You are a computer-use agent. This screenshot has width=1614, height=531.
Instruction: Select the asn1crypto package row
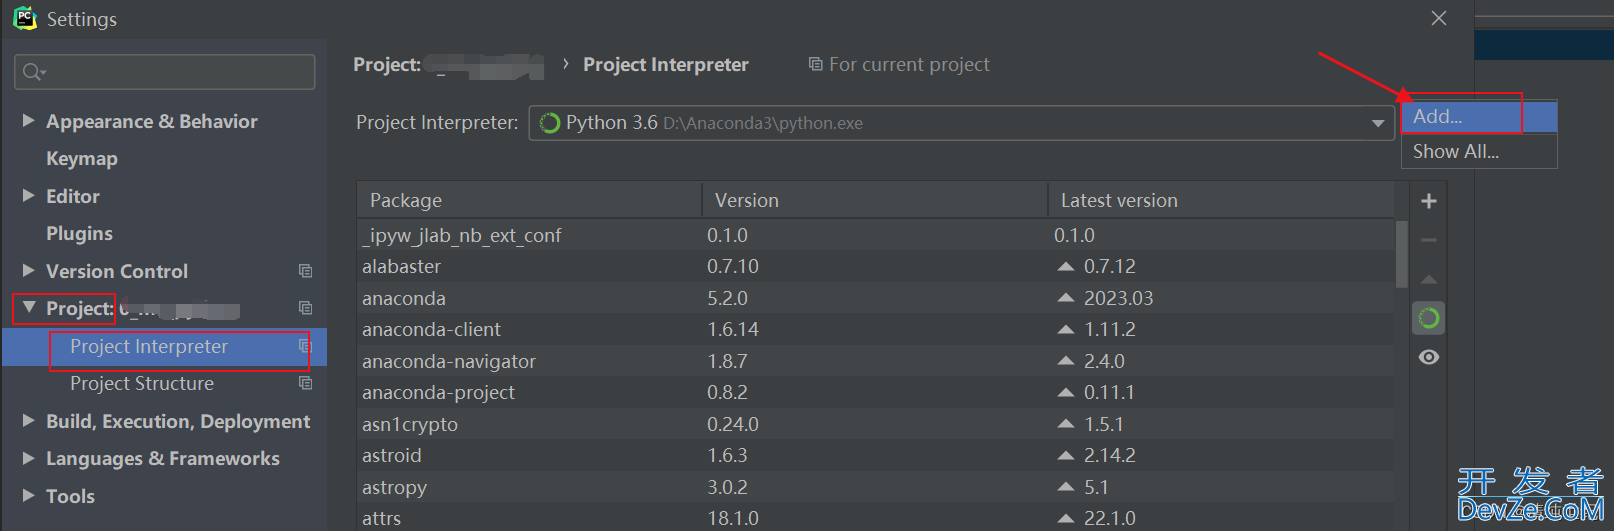click(x=875, y=424)
